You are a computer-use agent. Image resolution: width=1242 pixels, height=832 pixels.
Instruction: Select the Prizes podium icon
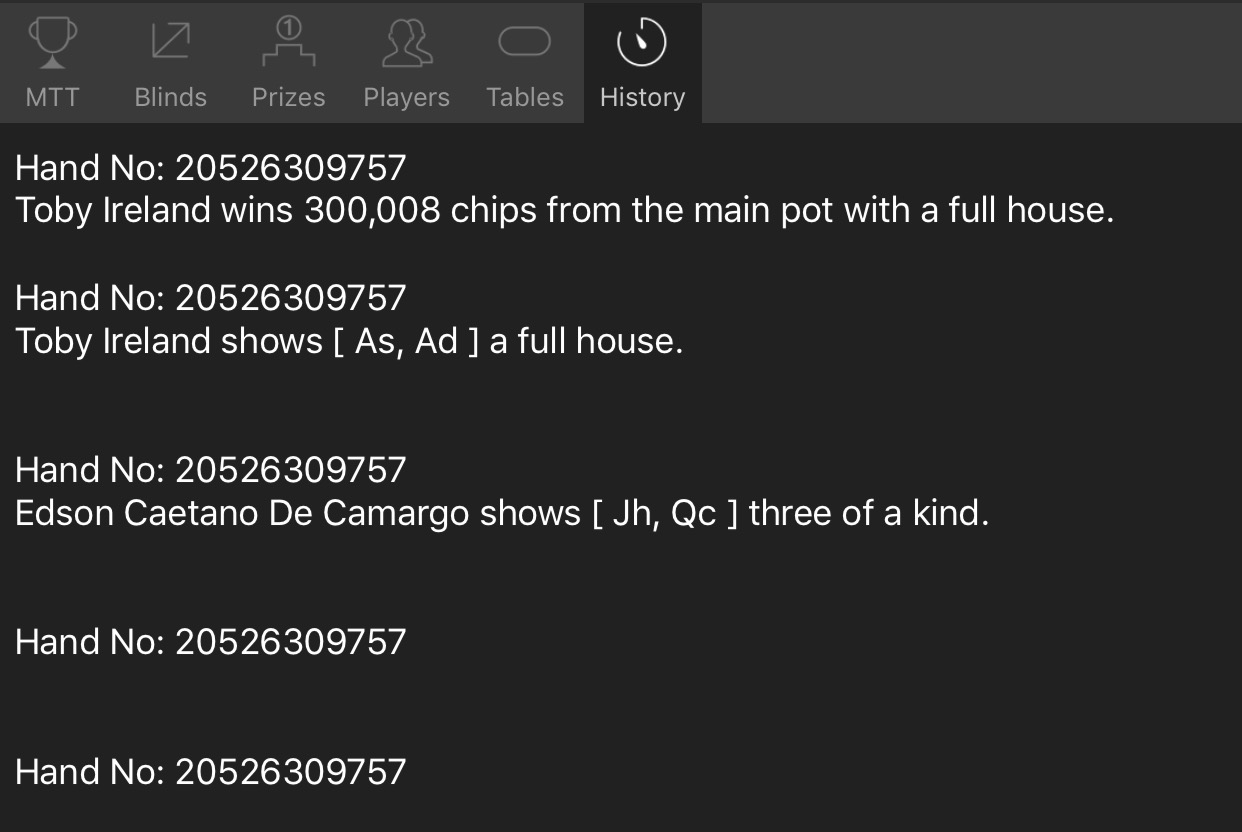click(289, 43)
